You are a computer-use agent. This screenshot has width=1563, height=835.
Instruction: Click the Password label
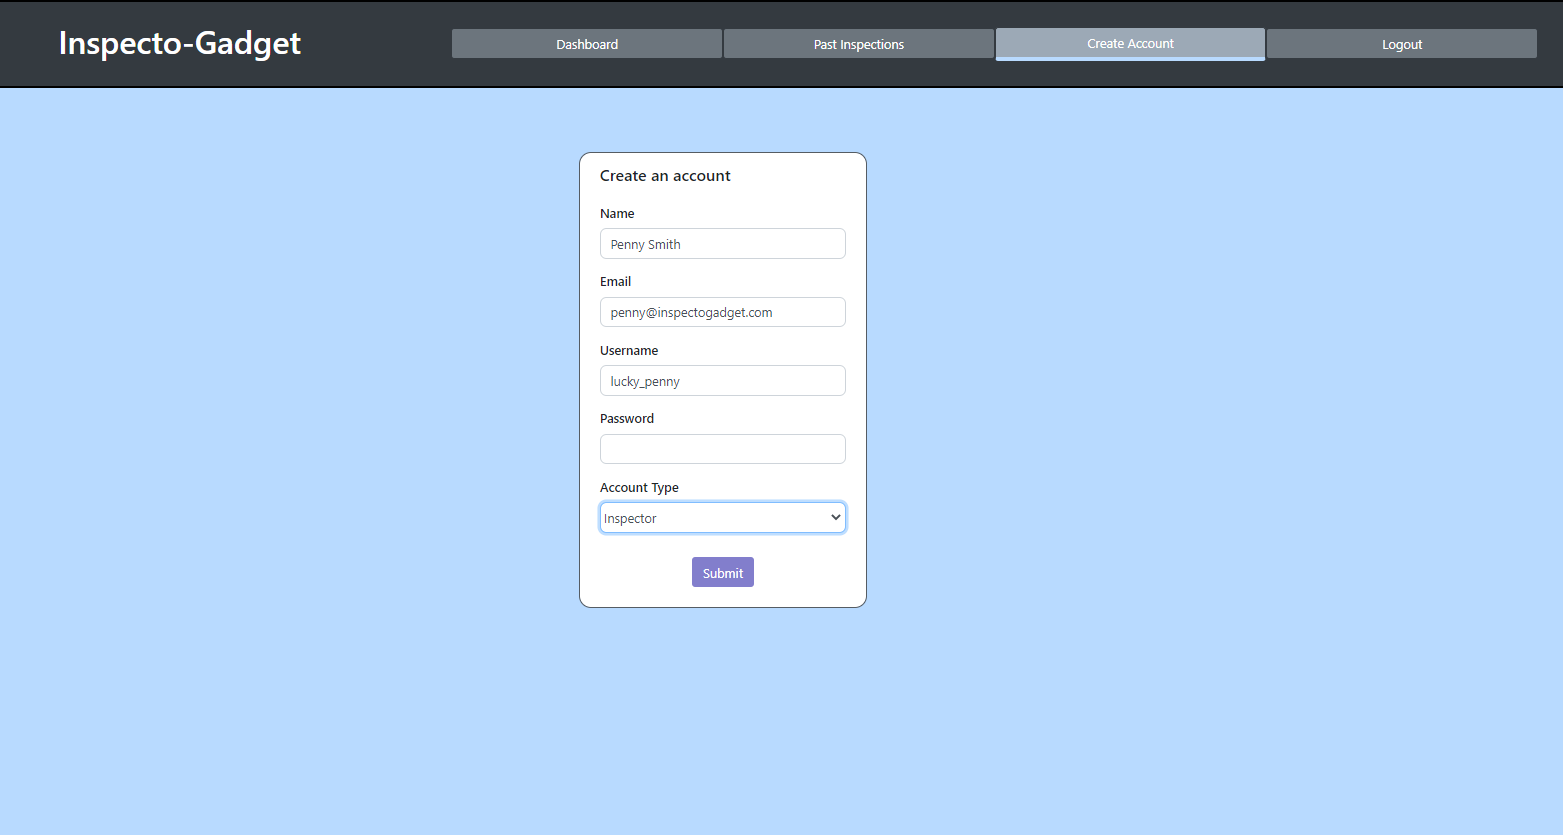(627, 418)
